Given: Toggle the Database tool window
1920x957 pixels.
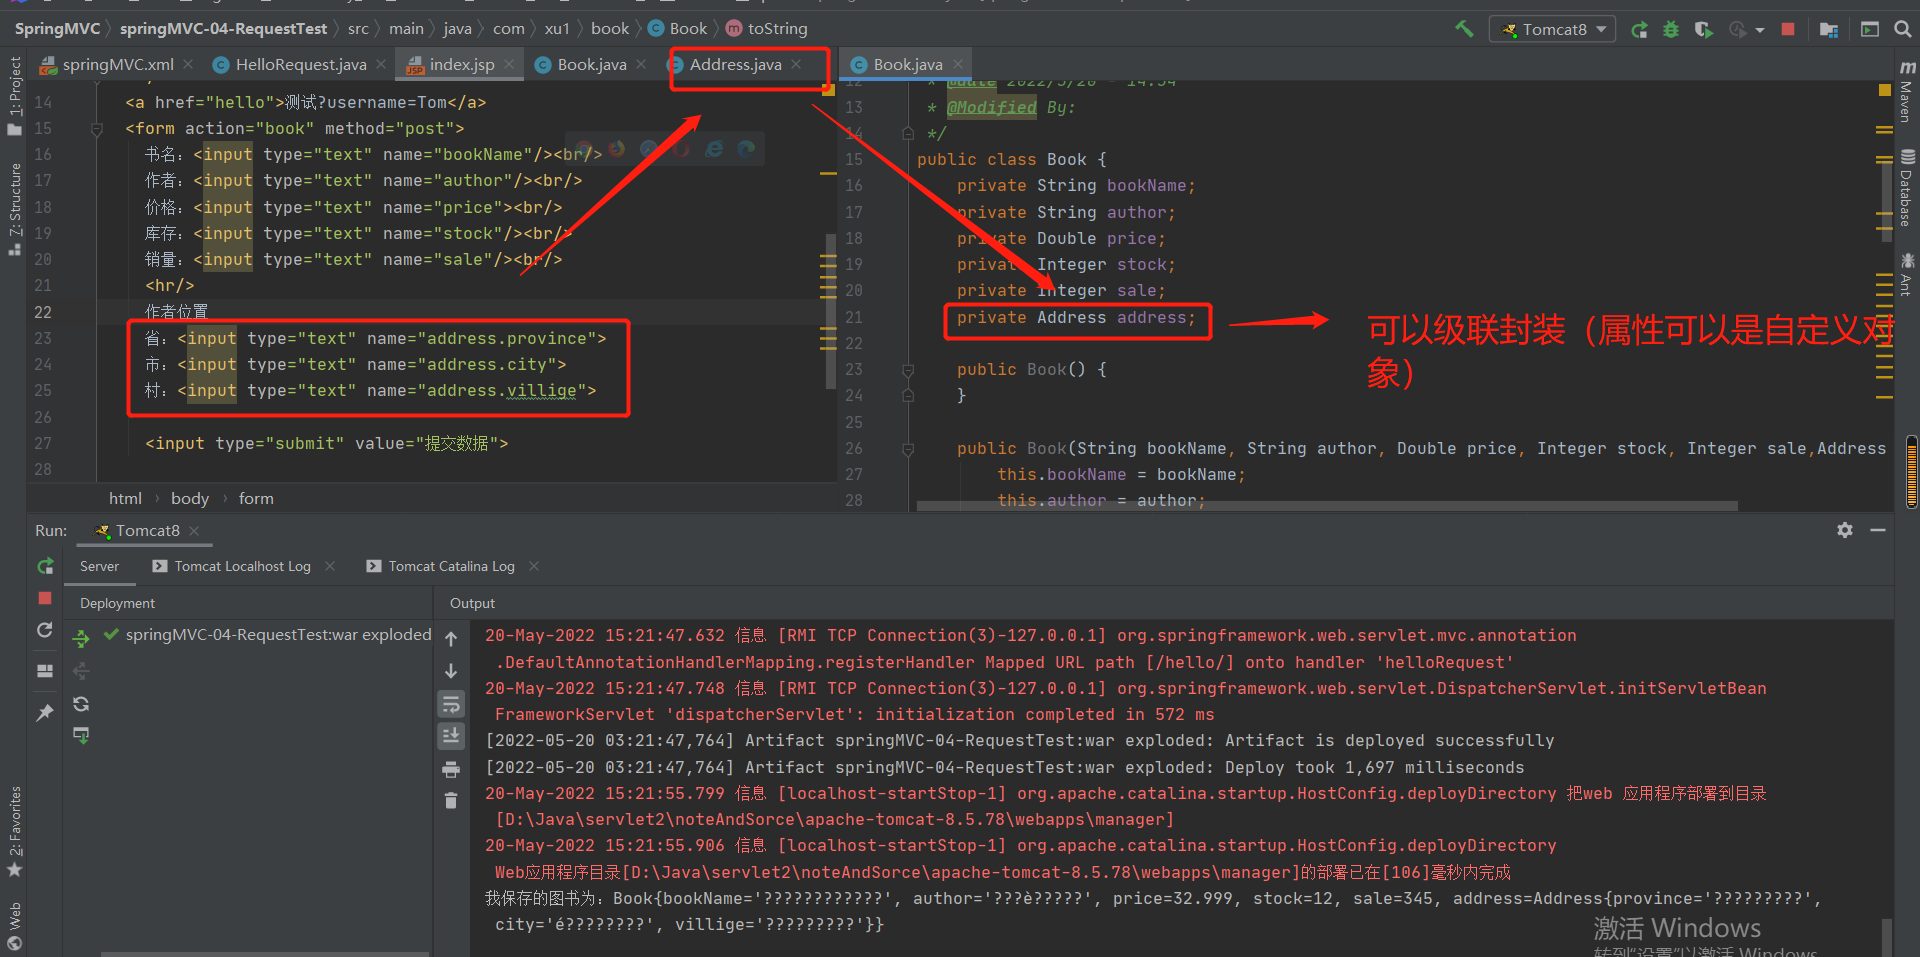Looking at the screenshot, I should point(1907,188).
